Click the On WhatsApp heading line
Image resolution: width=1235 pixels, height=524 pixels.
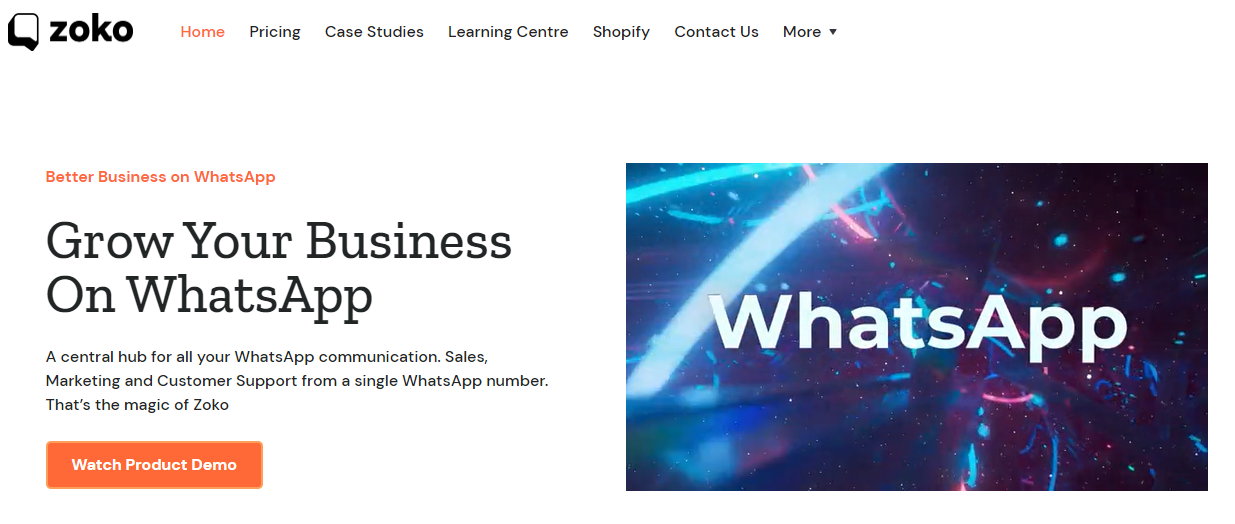pyautogui.click(x=209, y=294)
